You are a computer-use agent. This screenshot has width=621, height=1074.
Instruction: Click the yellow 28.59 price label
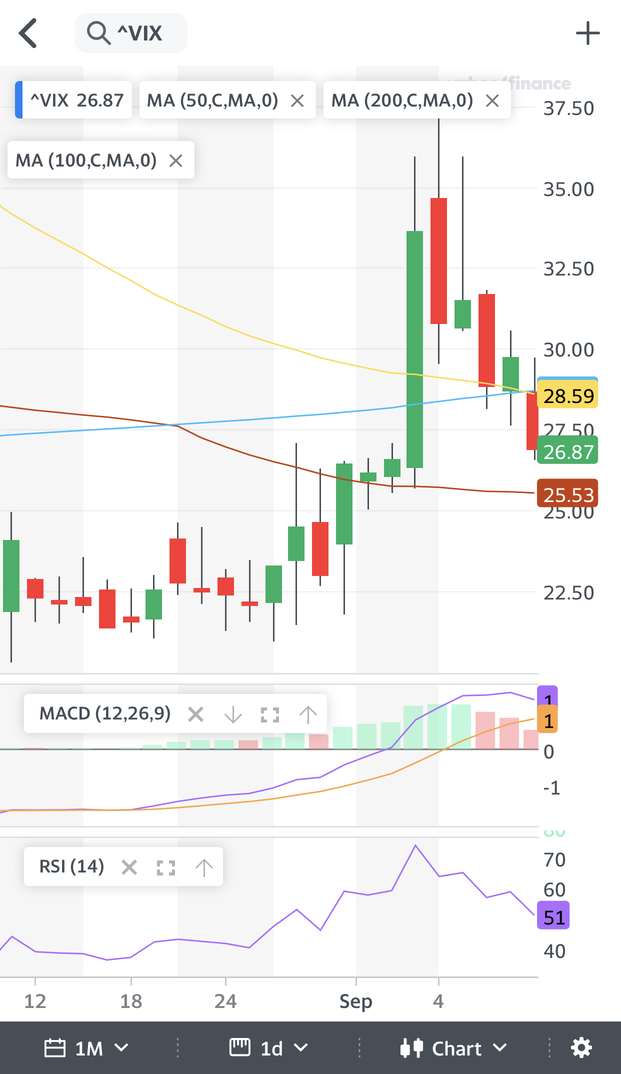tap(568, 397)
